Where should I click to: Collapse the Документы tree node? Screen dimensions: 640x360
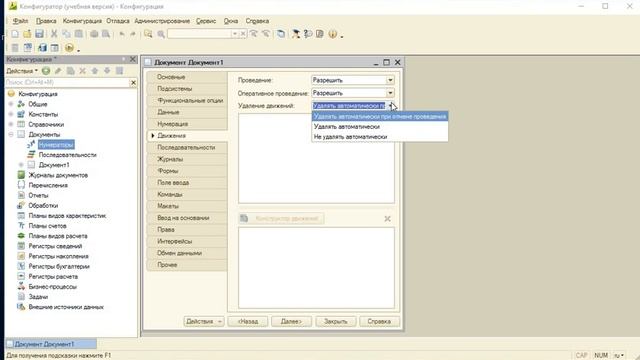tap(11, 134)
